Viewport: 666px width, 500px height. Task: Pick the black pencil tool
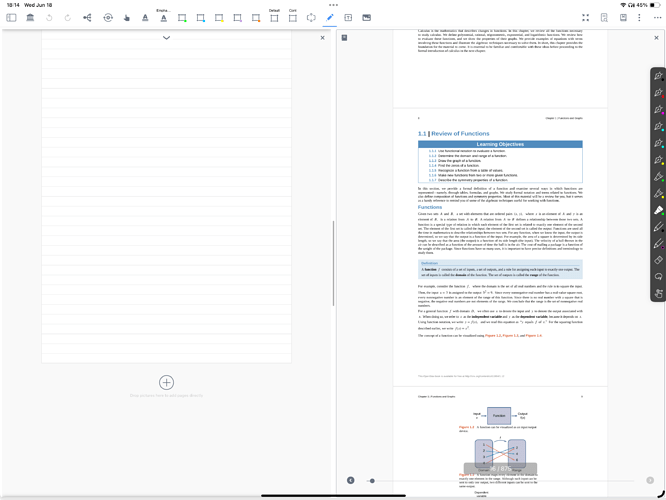[x=658, y=227]
